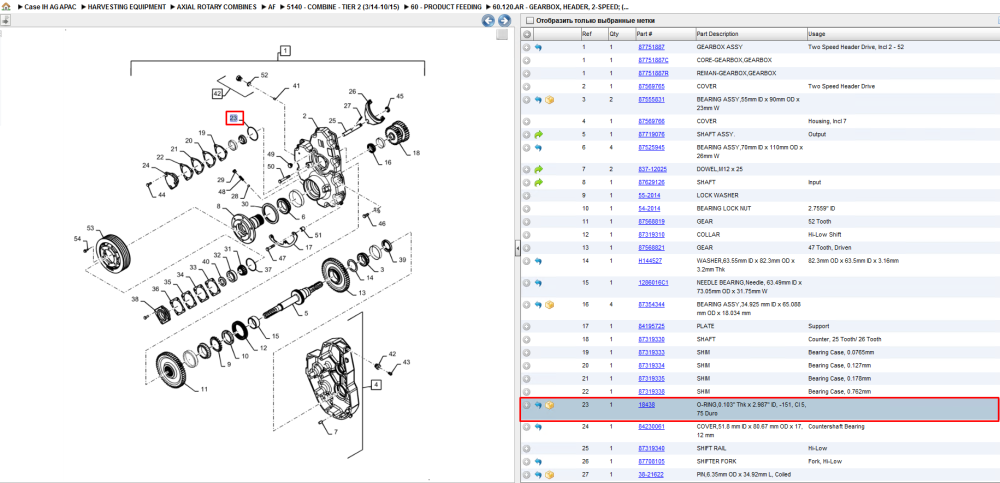Open the 'AF' breadcrumb
The width and height of the screenshot is (1000, 483).
tap(272, 6)
